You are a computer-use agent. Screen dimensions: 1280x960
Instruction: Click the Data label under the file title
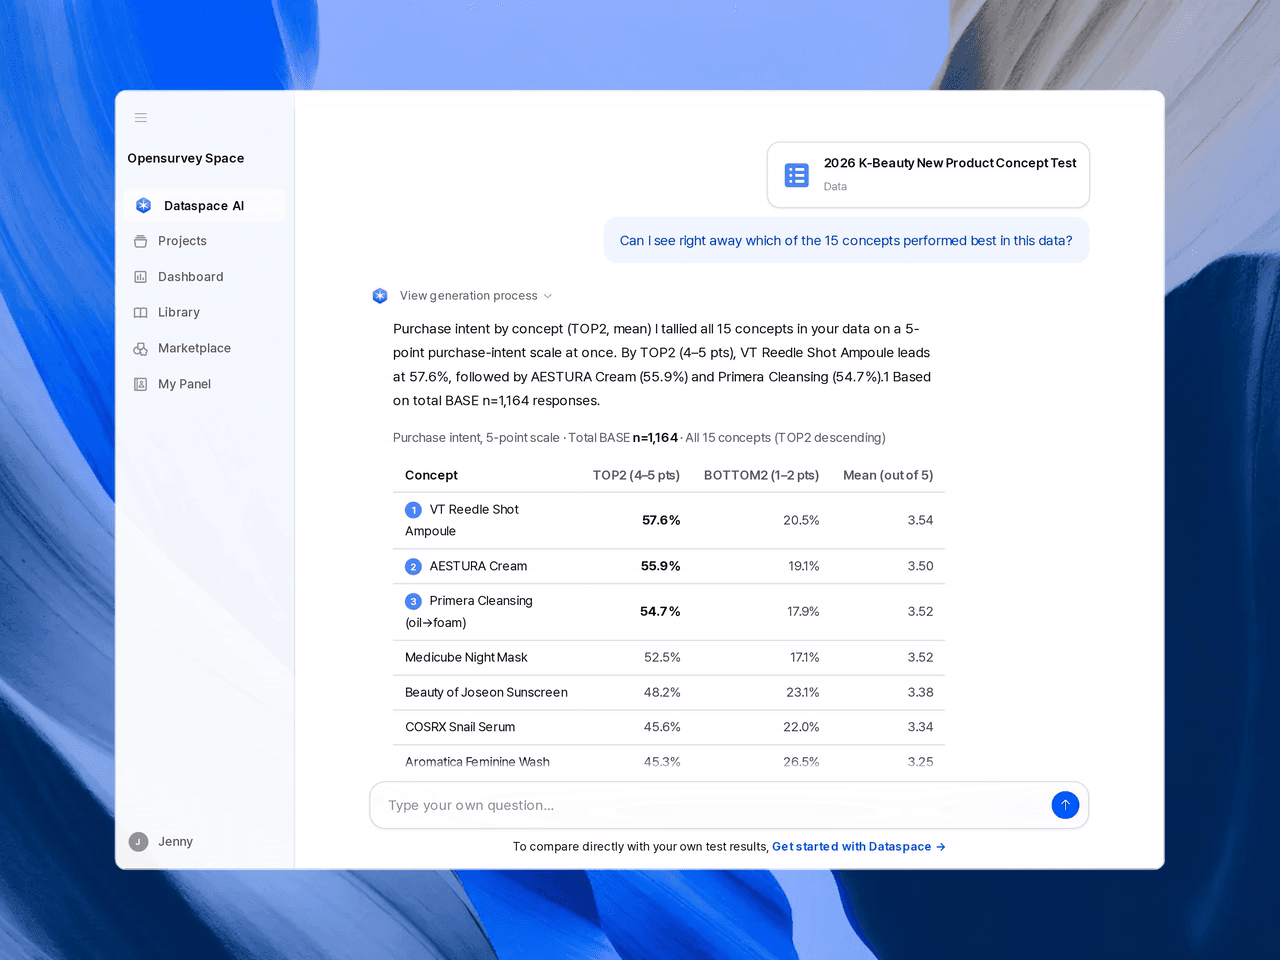coord(835,187)
